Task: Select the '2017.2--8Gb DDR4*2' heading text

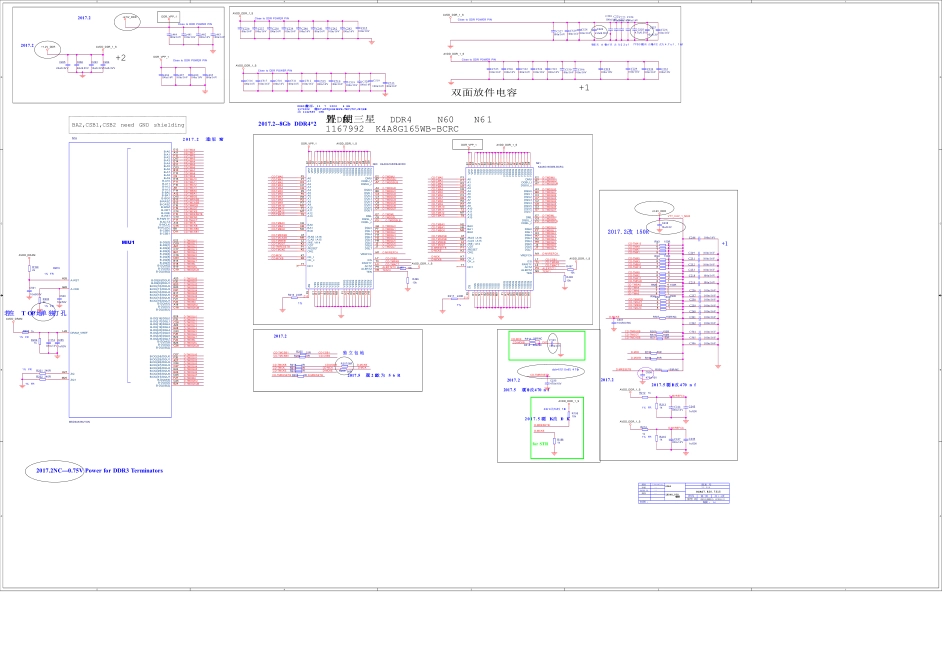Action: point(287,124)
